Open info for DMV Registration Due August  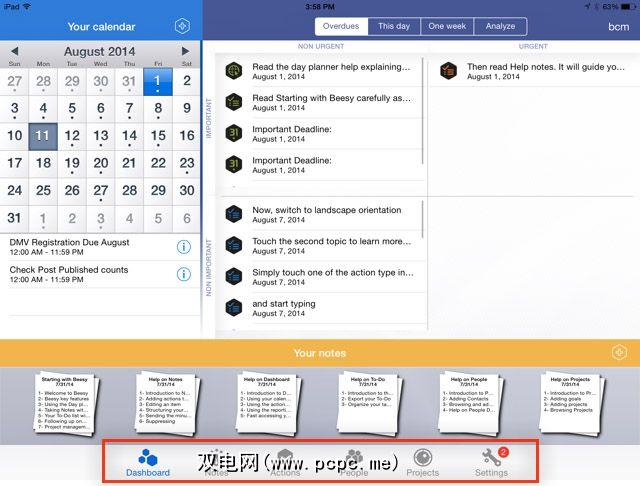184,246
